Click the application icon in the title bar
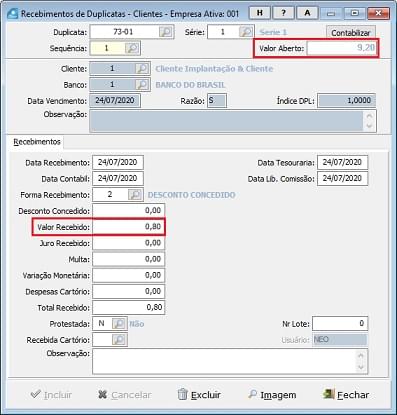Screen dimensions: 397x415 pos(13,14)
